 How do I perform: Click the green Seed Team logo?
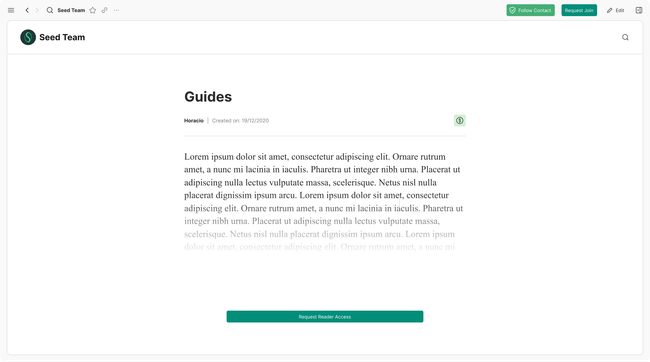click(x=28, y=37)
